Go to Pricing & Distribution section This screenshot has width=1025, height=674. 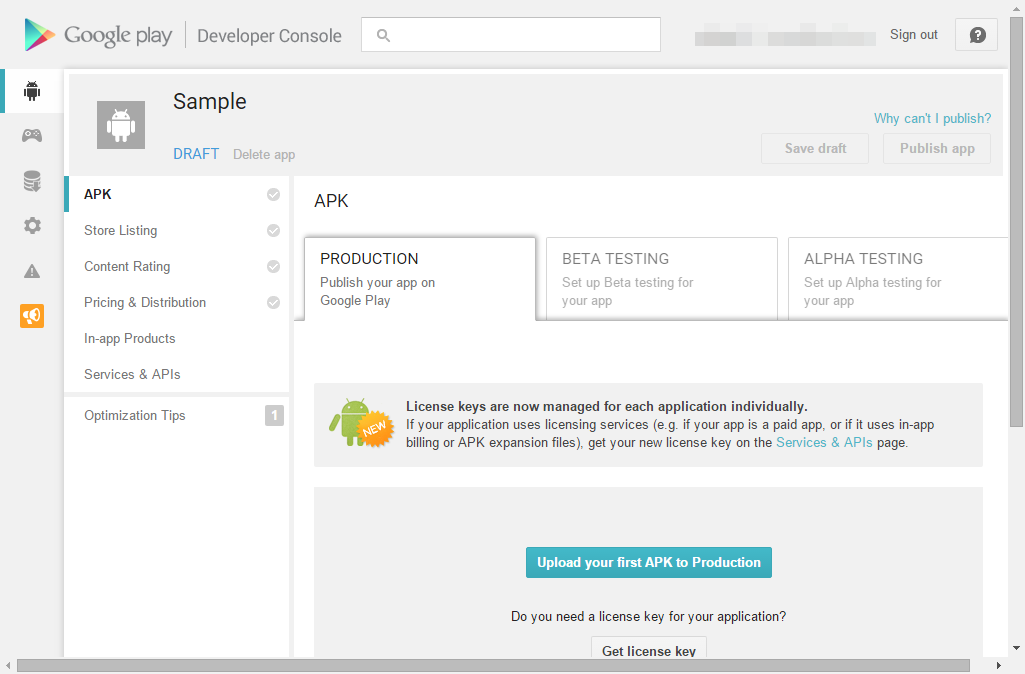tap(145, 302)
